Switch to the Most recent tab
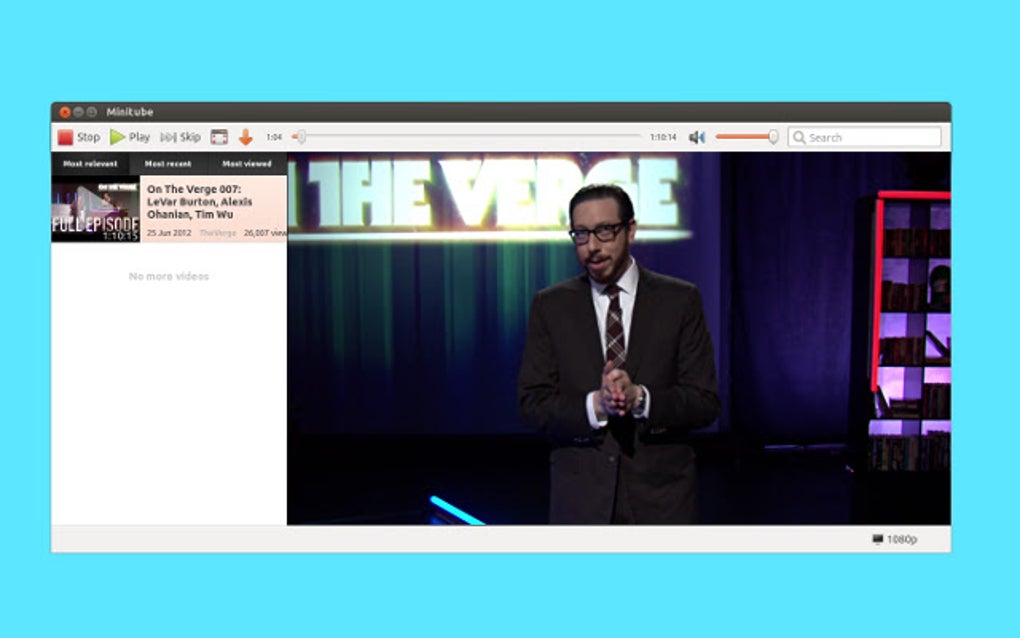The width and height of the screenshot is (1020, 638). pos(169,163)
